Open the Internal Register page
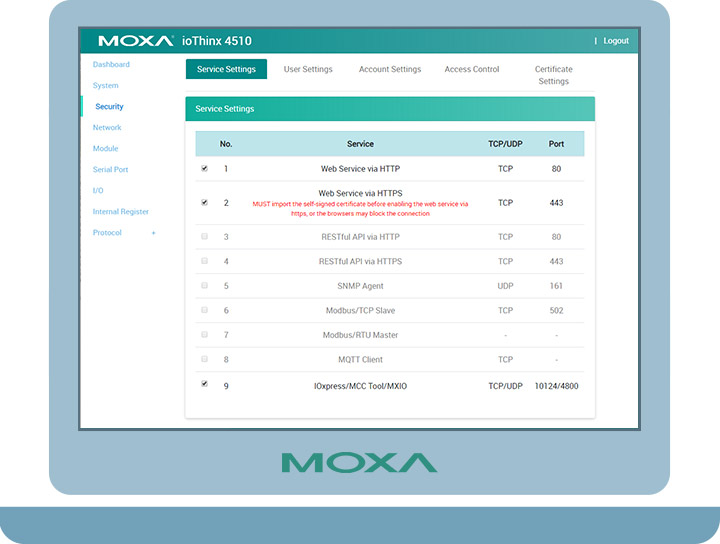720x544 pixels. [x=121, y=212]
